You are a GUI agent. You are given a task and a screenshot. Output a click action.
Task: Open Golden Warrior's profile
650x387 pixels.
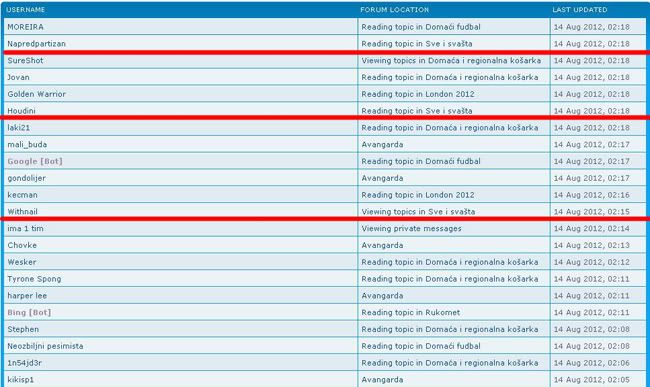(36, 94)
